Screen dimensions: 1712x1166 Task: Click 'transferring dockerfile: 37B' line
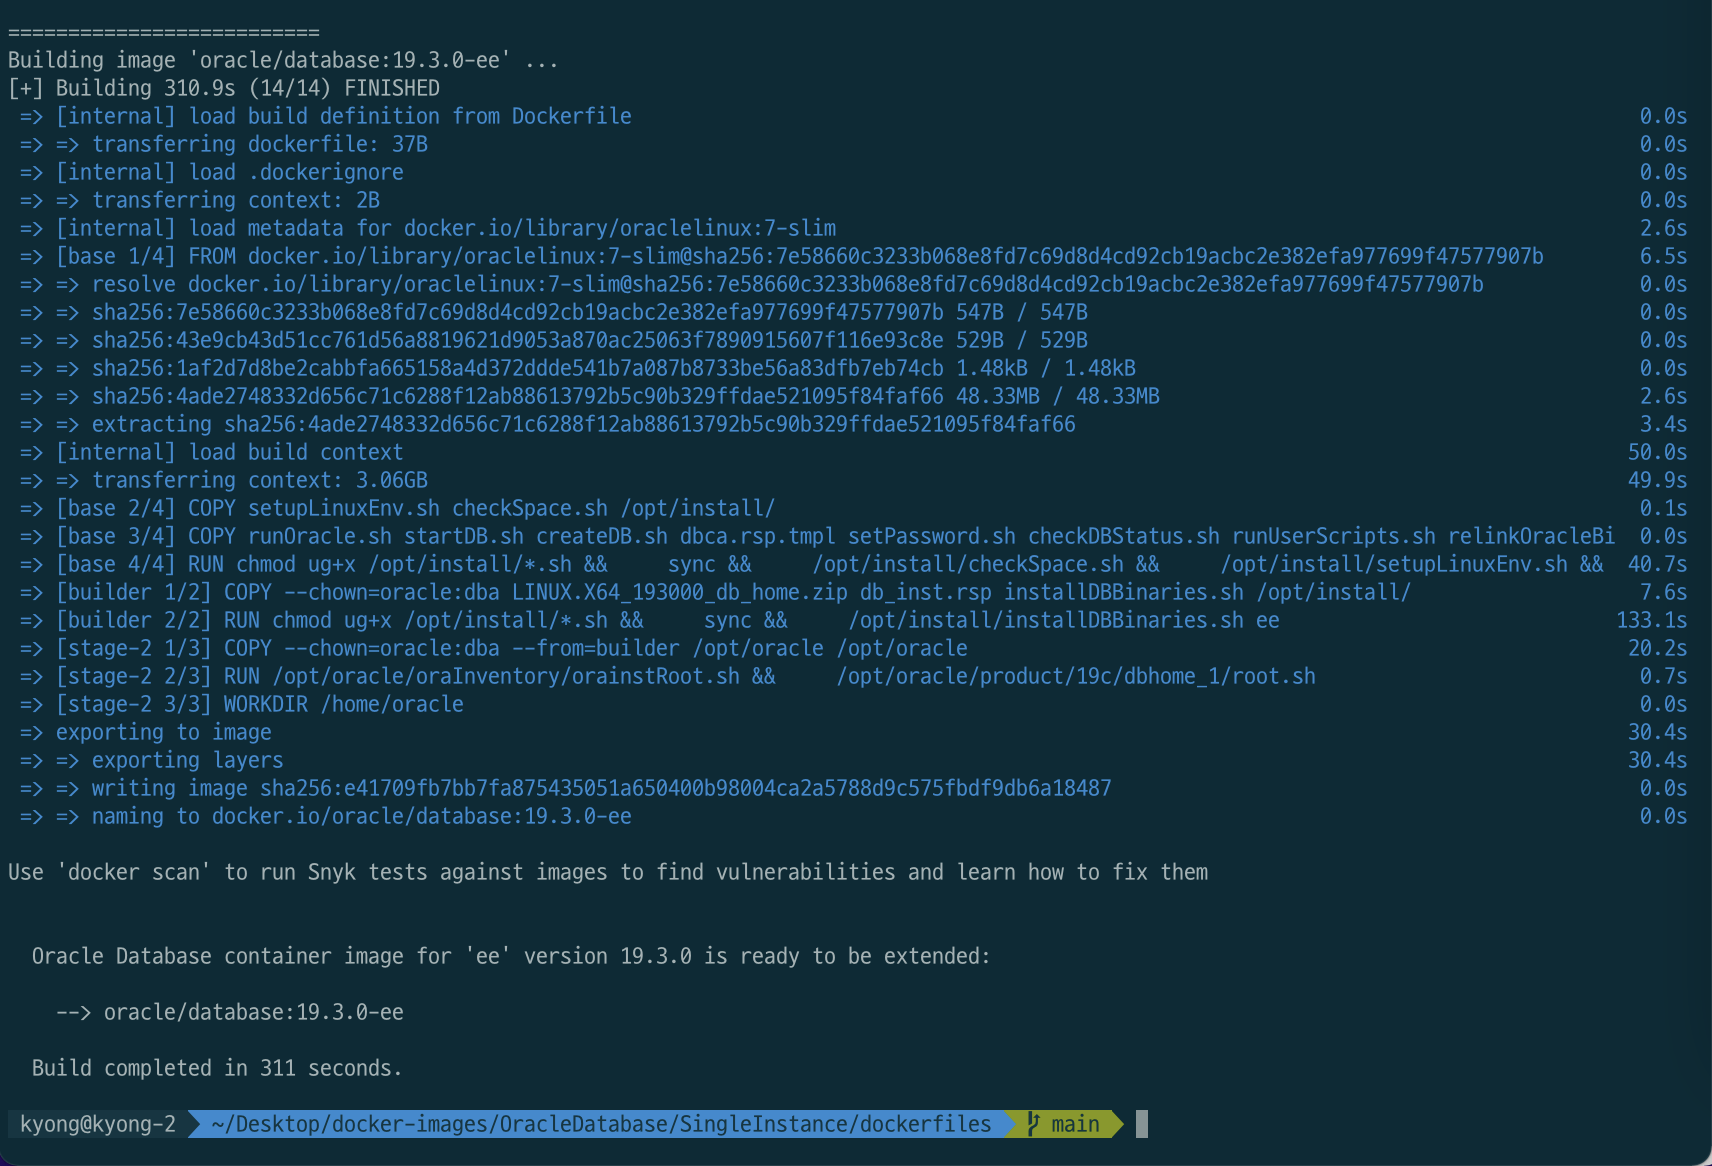tap(224, 144)
